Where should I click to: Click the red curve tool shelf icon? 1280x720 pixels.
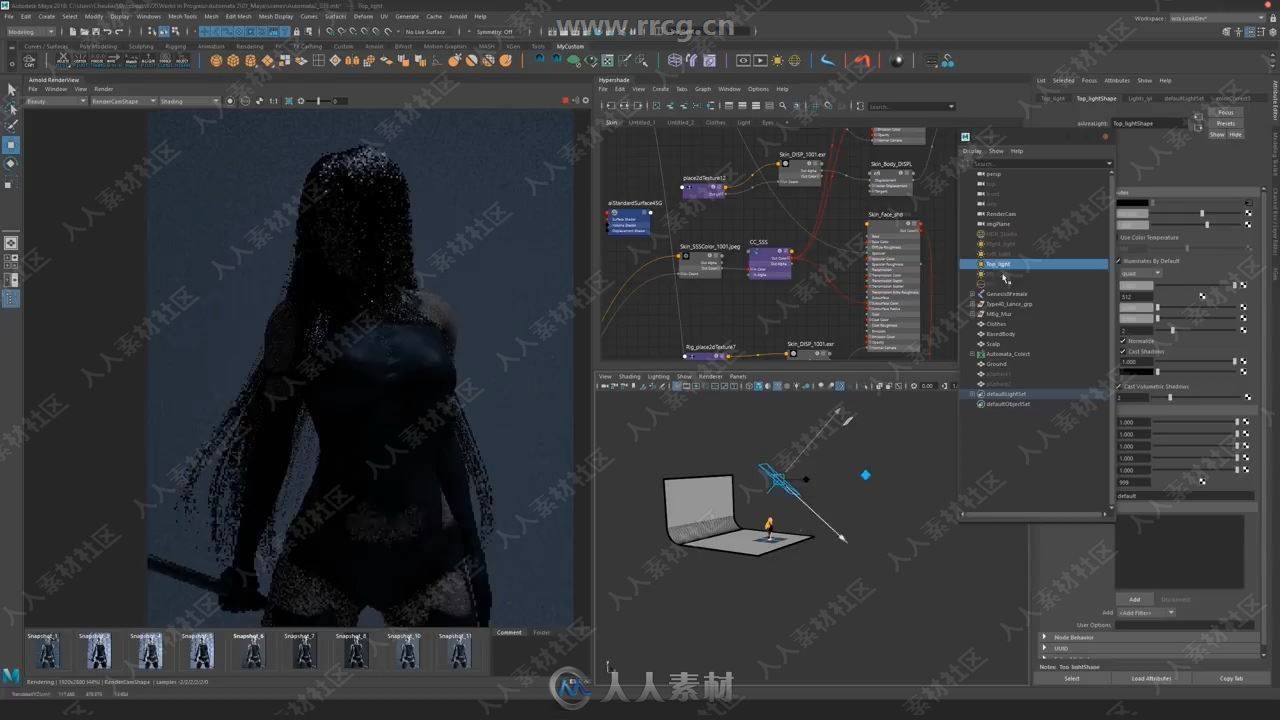(862, 60)
